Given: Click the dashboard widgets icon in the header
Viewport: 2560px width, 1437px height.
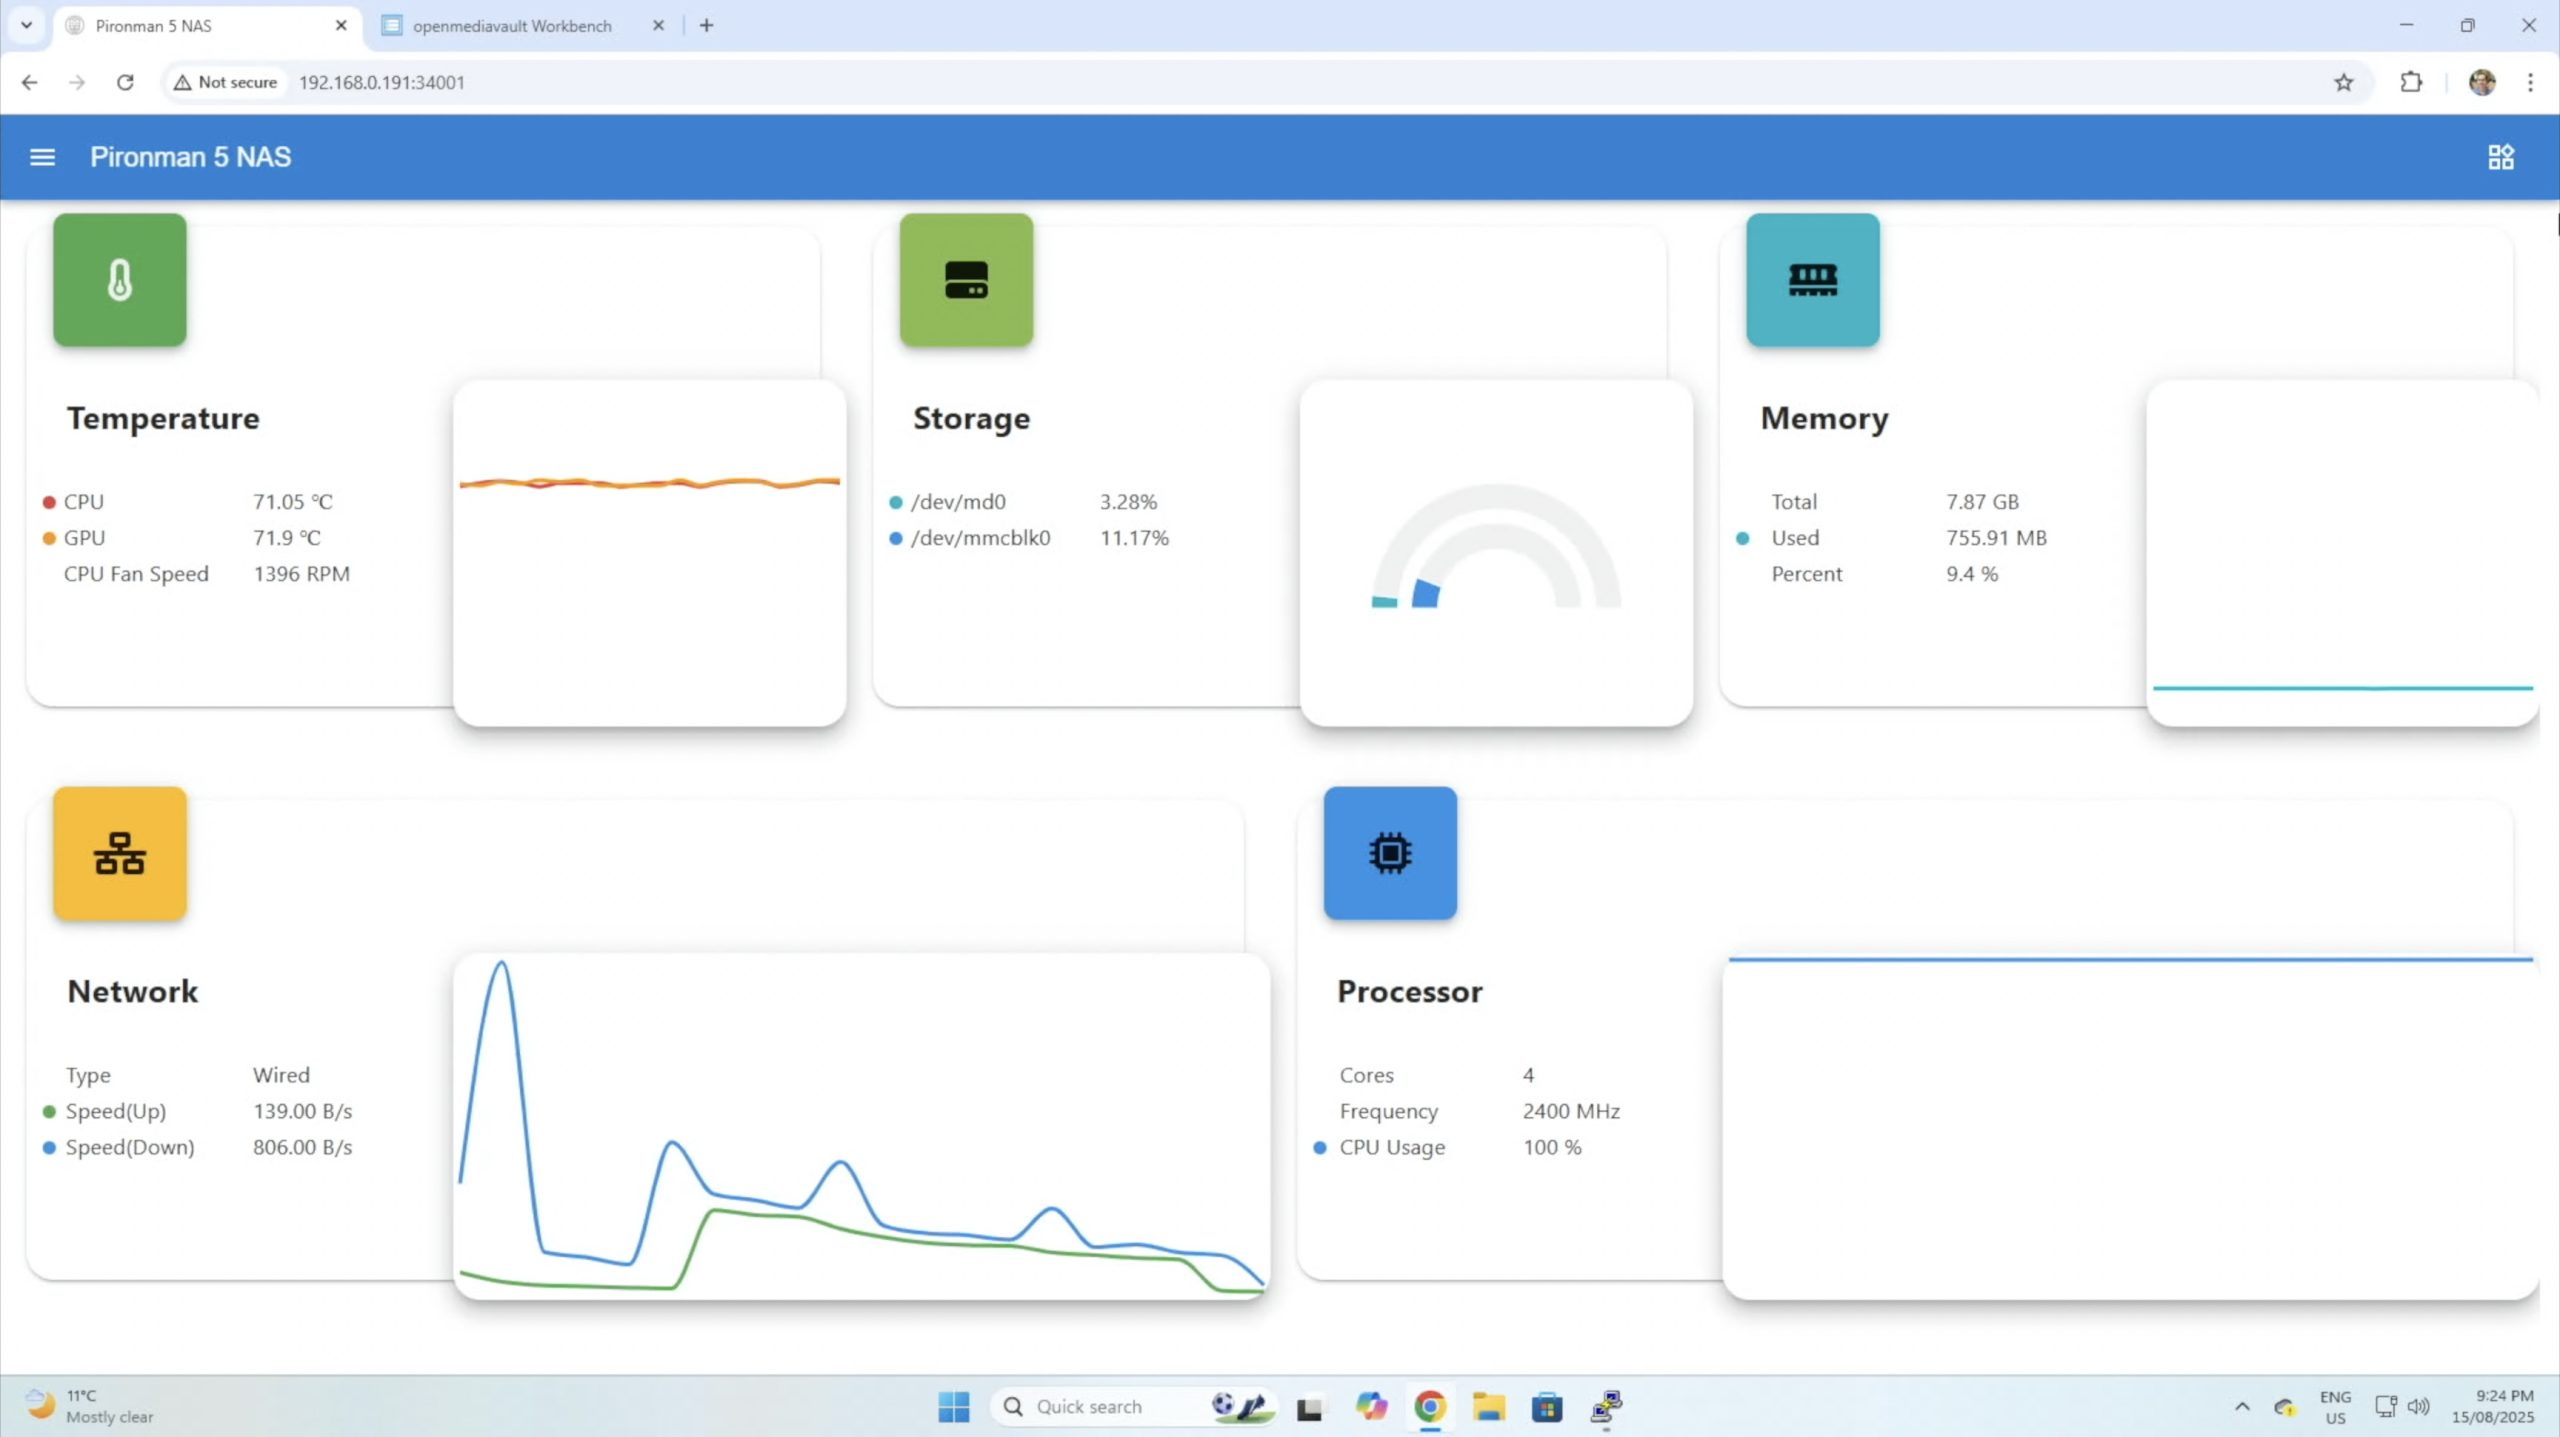Looking at the screenshot, I should click(2500, 157).
